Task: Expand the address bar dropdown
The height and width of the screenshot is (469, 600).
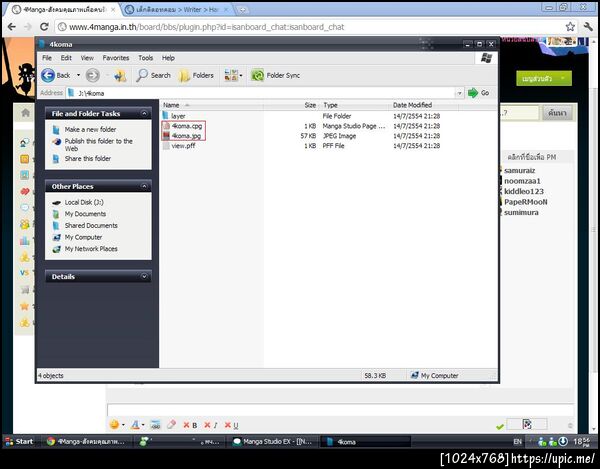Action: click(x=459, y=93)
